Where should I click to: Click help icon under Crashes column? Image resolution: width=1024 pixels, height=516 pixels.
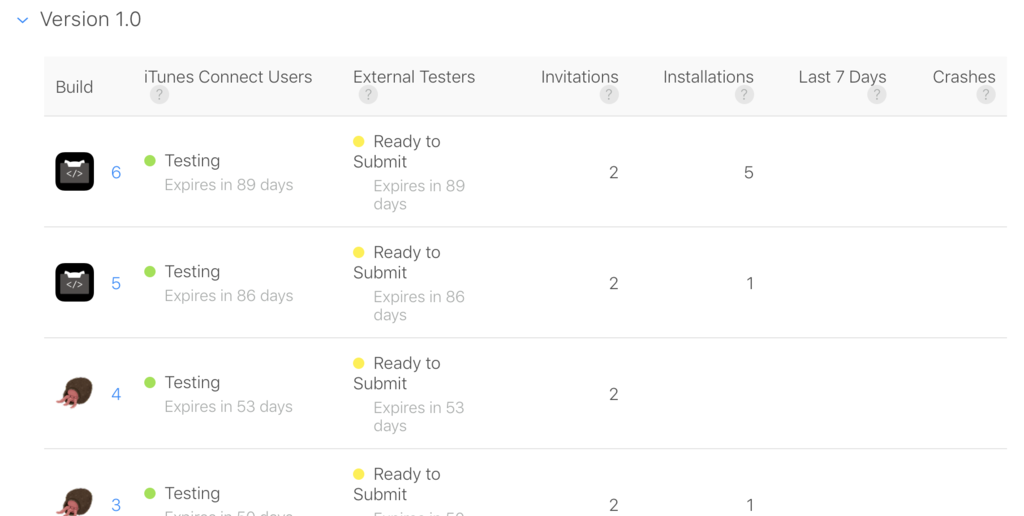986,95
